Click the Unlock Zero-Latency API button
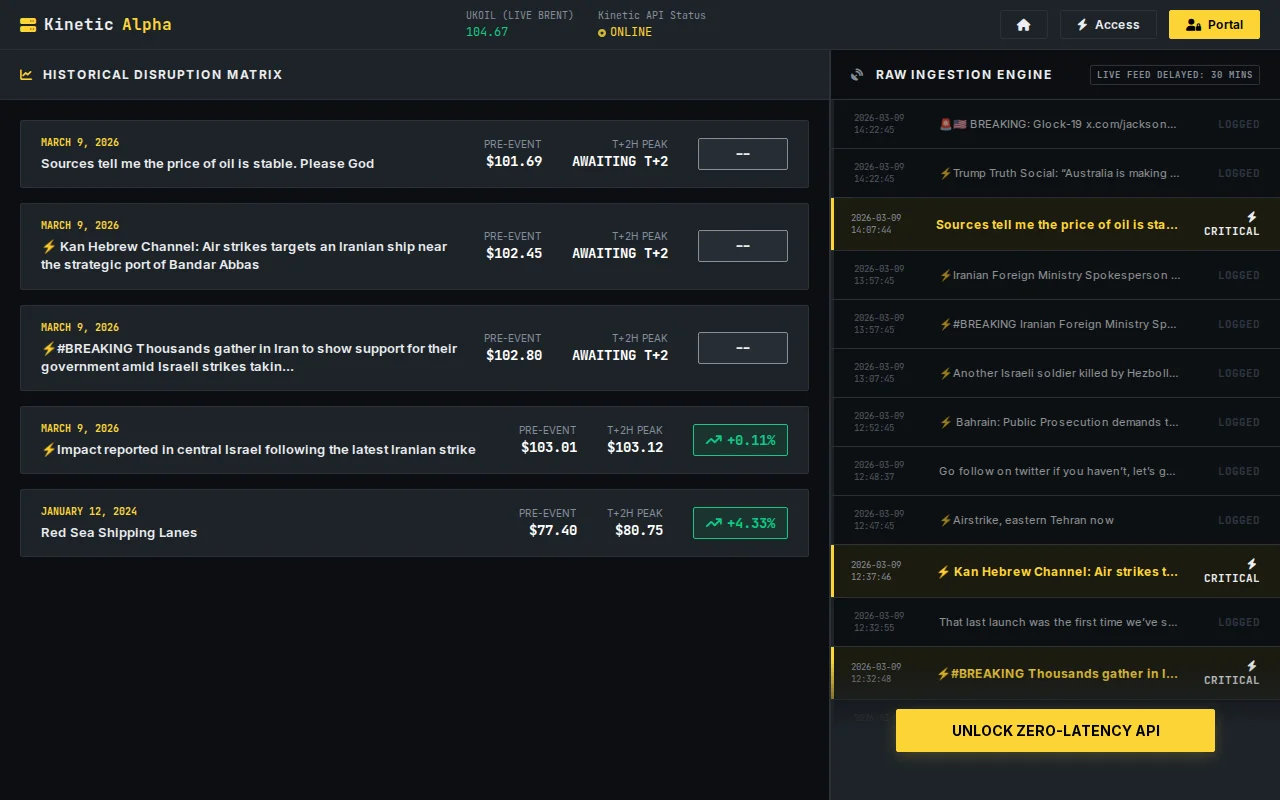The height and width of the screenshot is (800, 1280). 1055,730
